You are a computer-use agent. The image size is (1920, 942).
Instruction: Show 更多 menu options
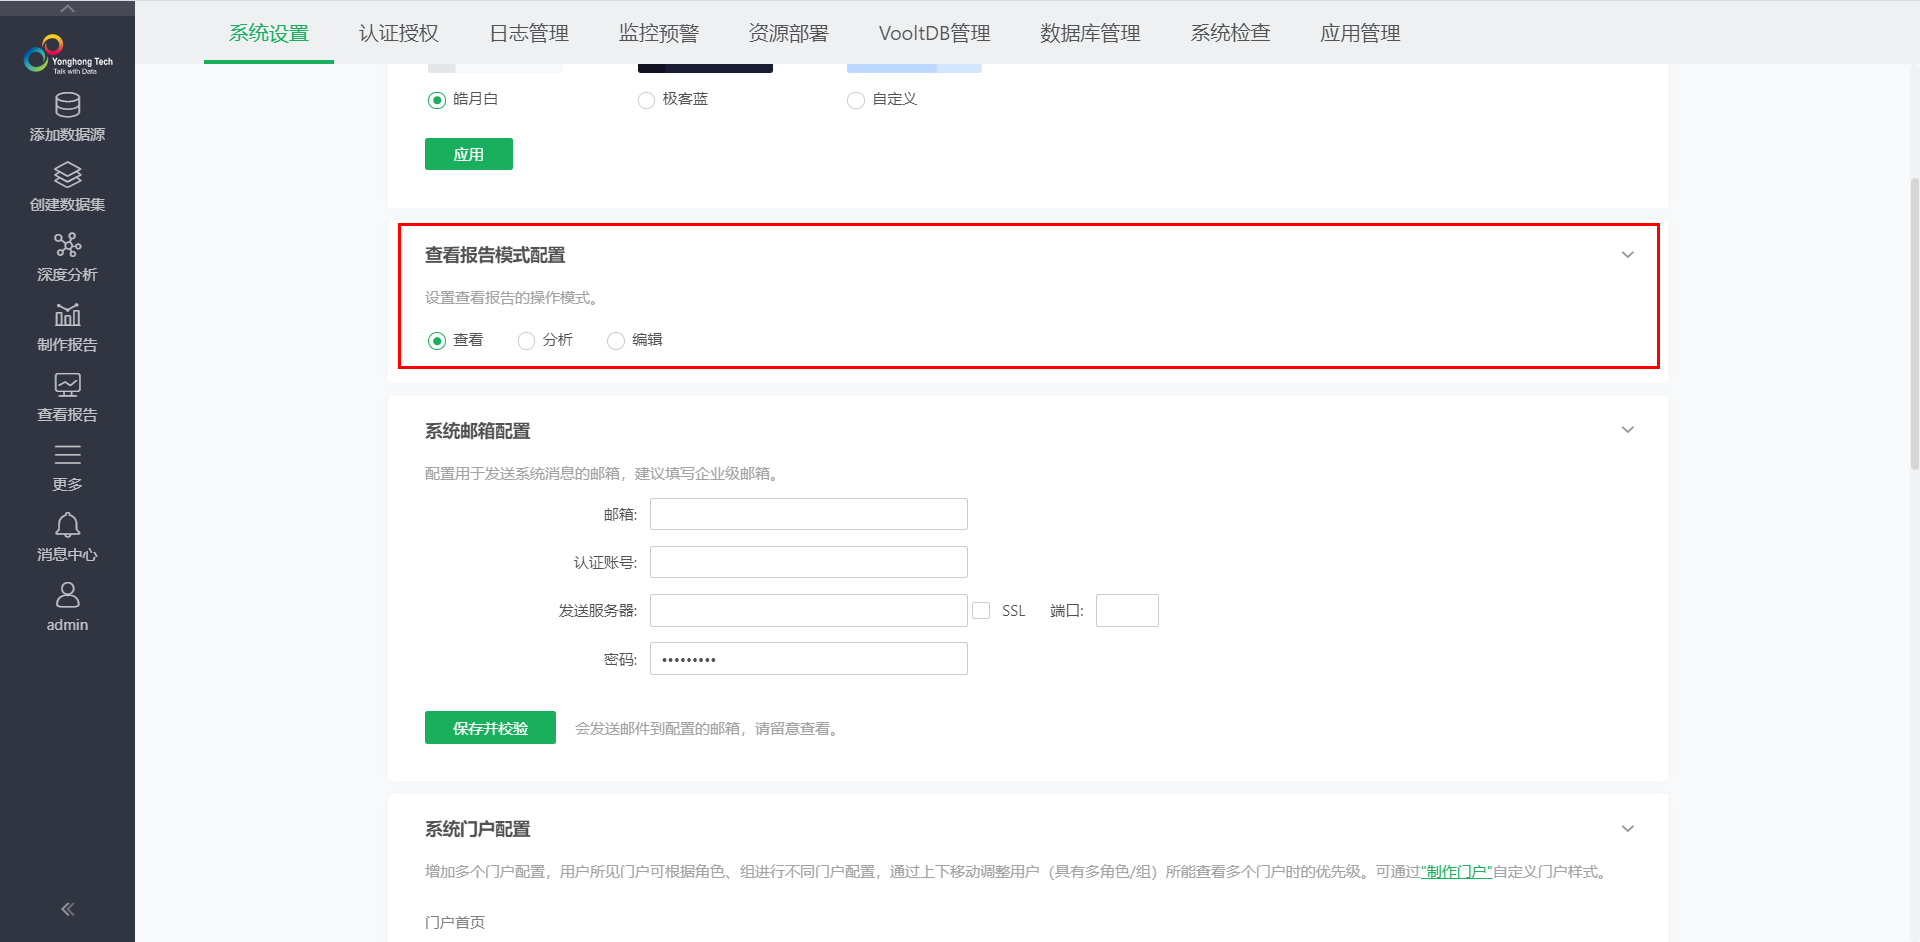coord(67,467)
